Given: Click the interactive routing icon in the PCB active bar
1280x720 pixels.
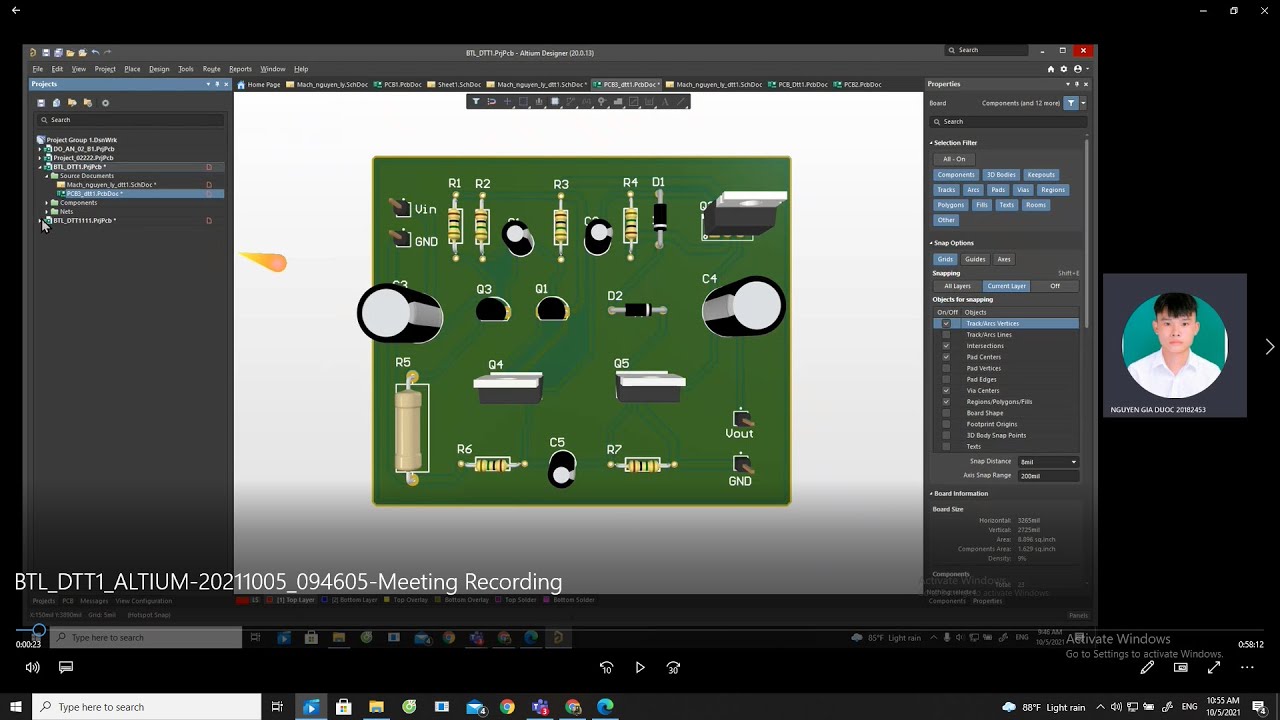Looking at the screenshot, I should coord(570,101).
